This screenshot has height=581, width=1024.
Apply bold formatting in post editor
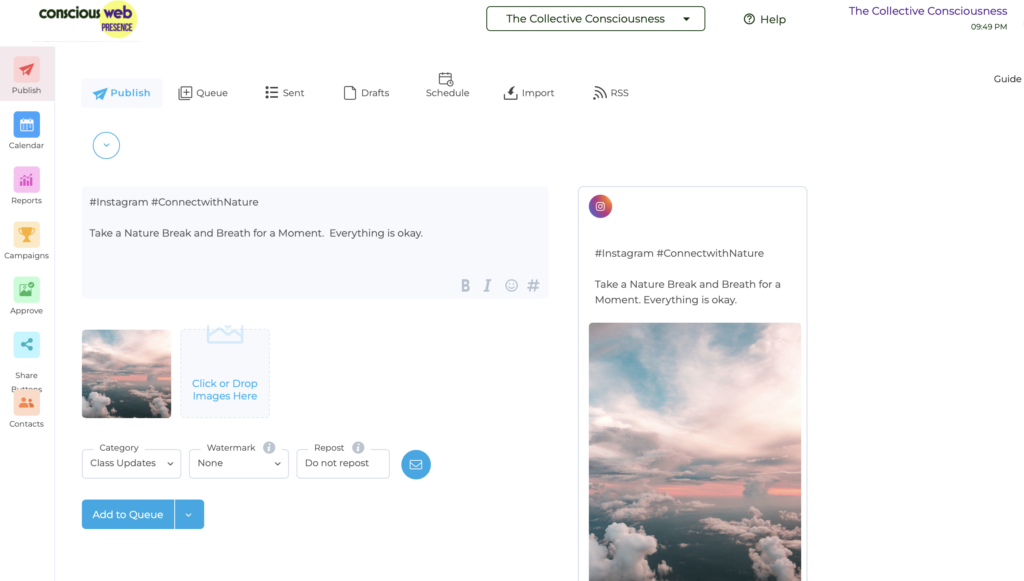[465, 285]
